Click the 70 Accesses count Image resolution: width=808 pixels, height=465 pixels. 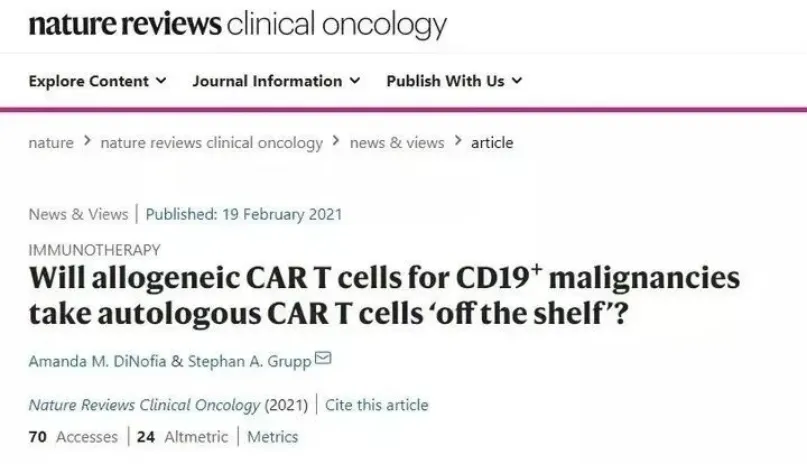coord(73,437)
